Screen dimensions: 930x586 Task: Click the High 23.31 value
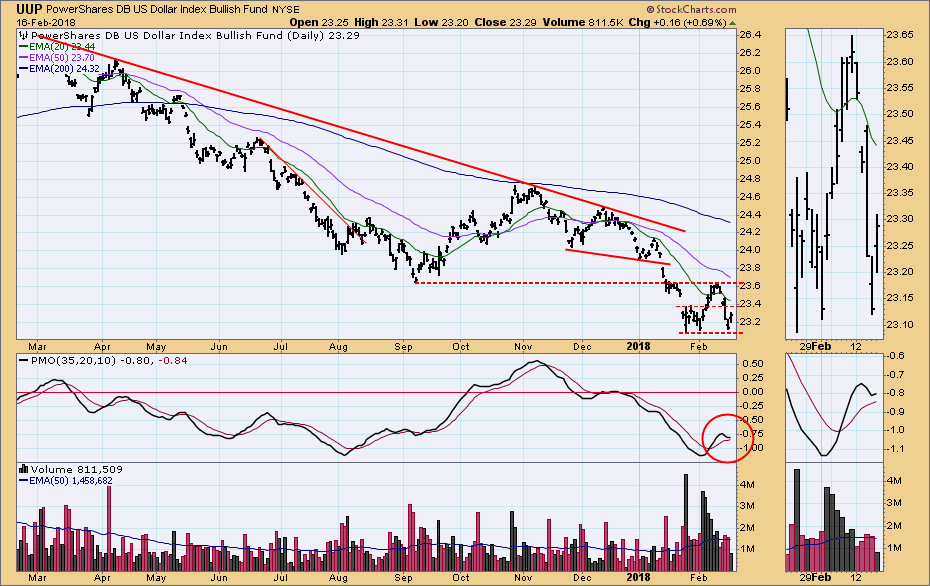(383, 23)
